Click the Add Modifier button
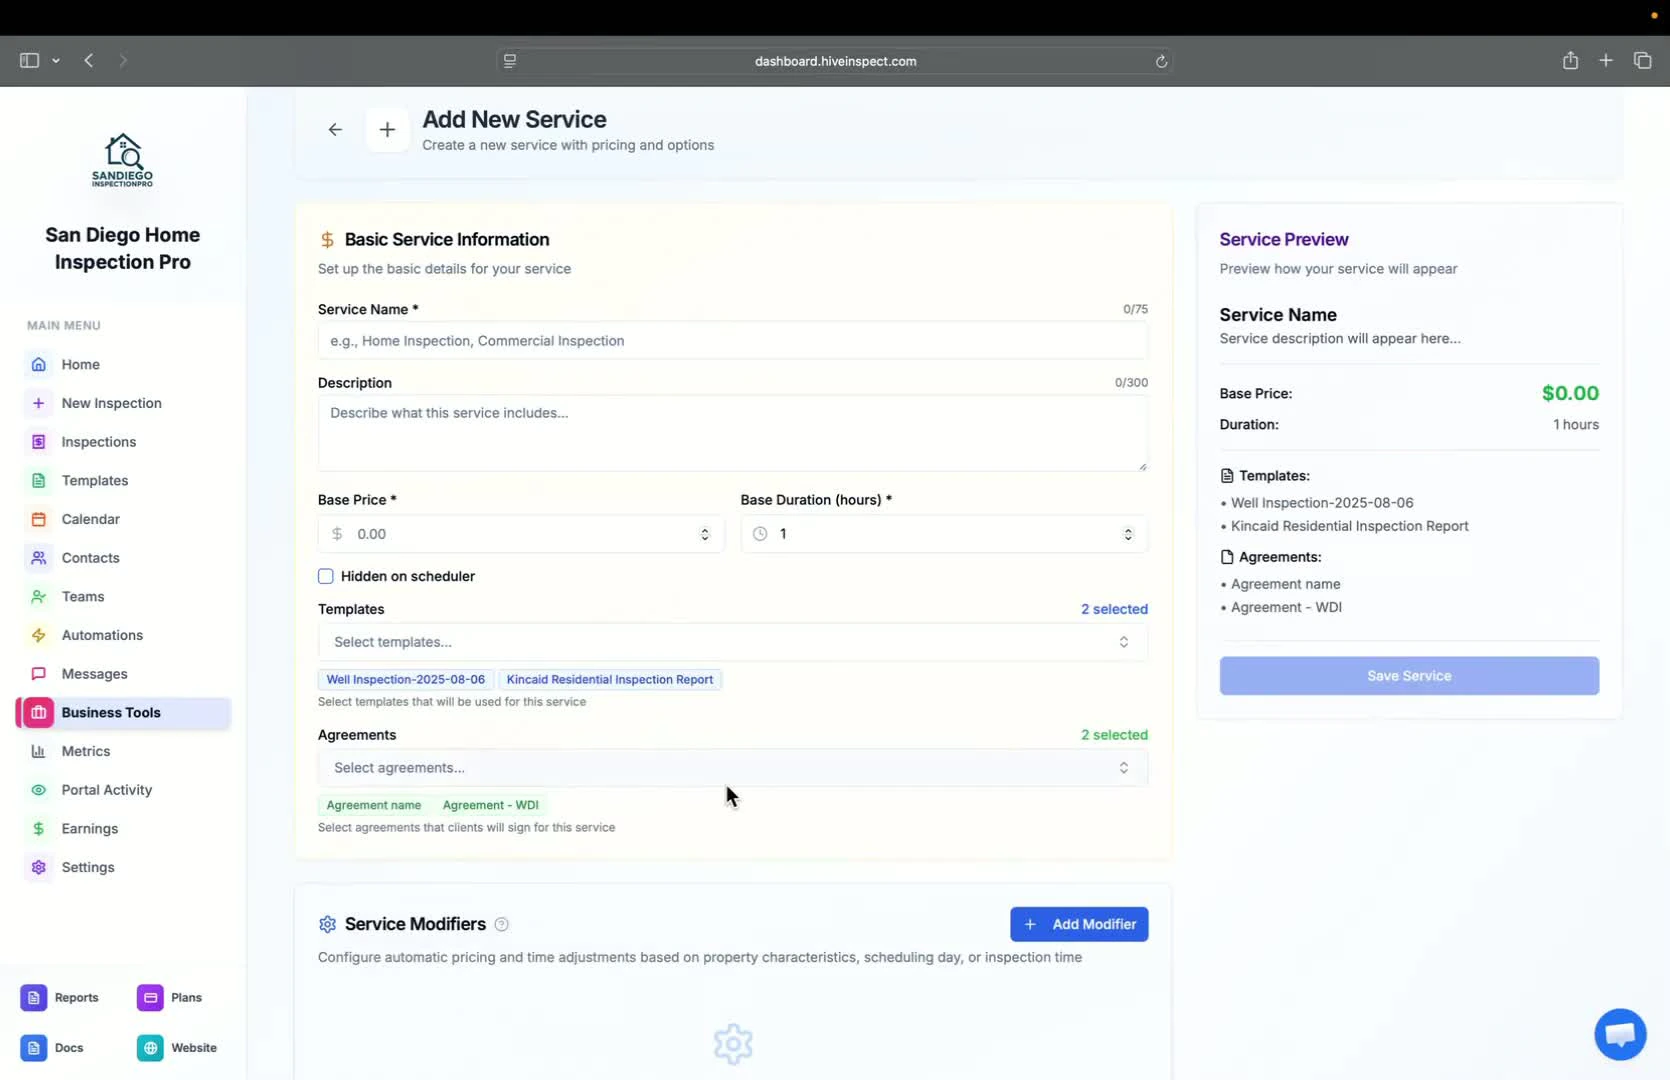This screenshot has width=1670, height=1080. tap(1078, 924)
